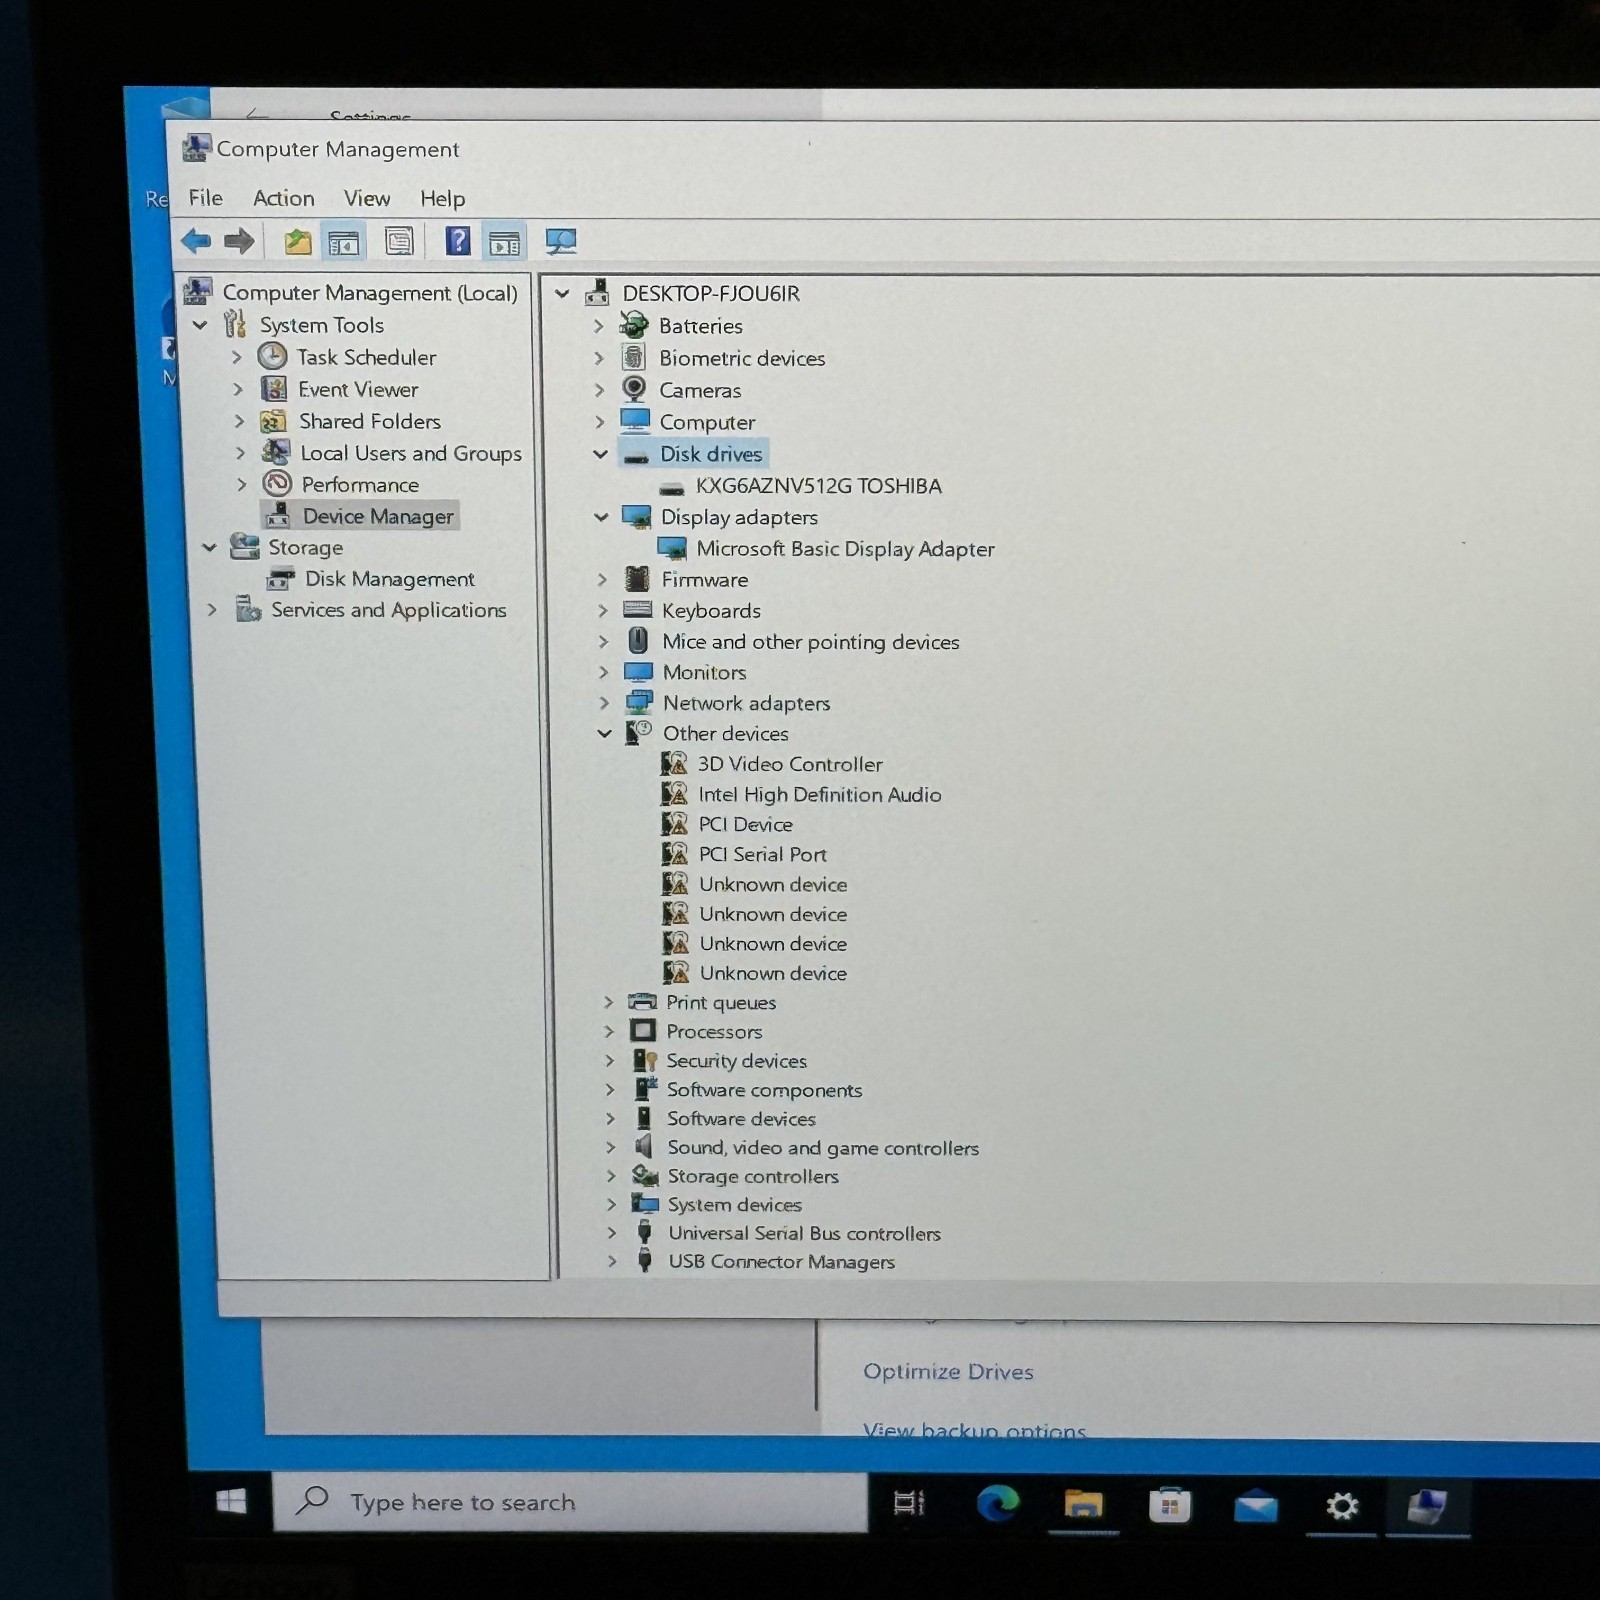This screenshot has height=1600, width=1600.
Task: Click the Up one level folder icon
Action: (298, 241)
